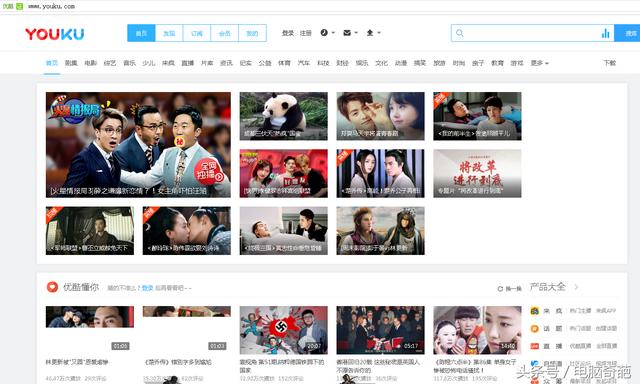Open the 游戏 channel
640x384 pixels.
[517, 63]
